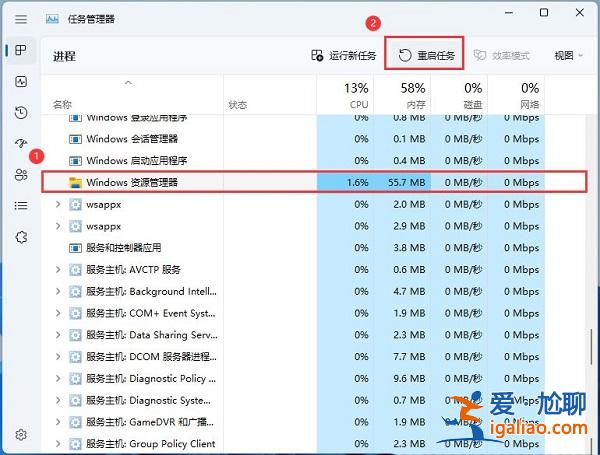Open the Performance page in sidebar
This screenshot has width=600, height=455.
[21, 81]
